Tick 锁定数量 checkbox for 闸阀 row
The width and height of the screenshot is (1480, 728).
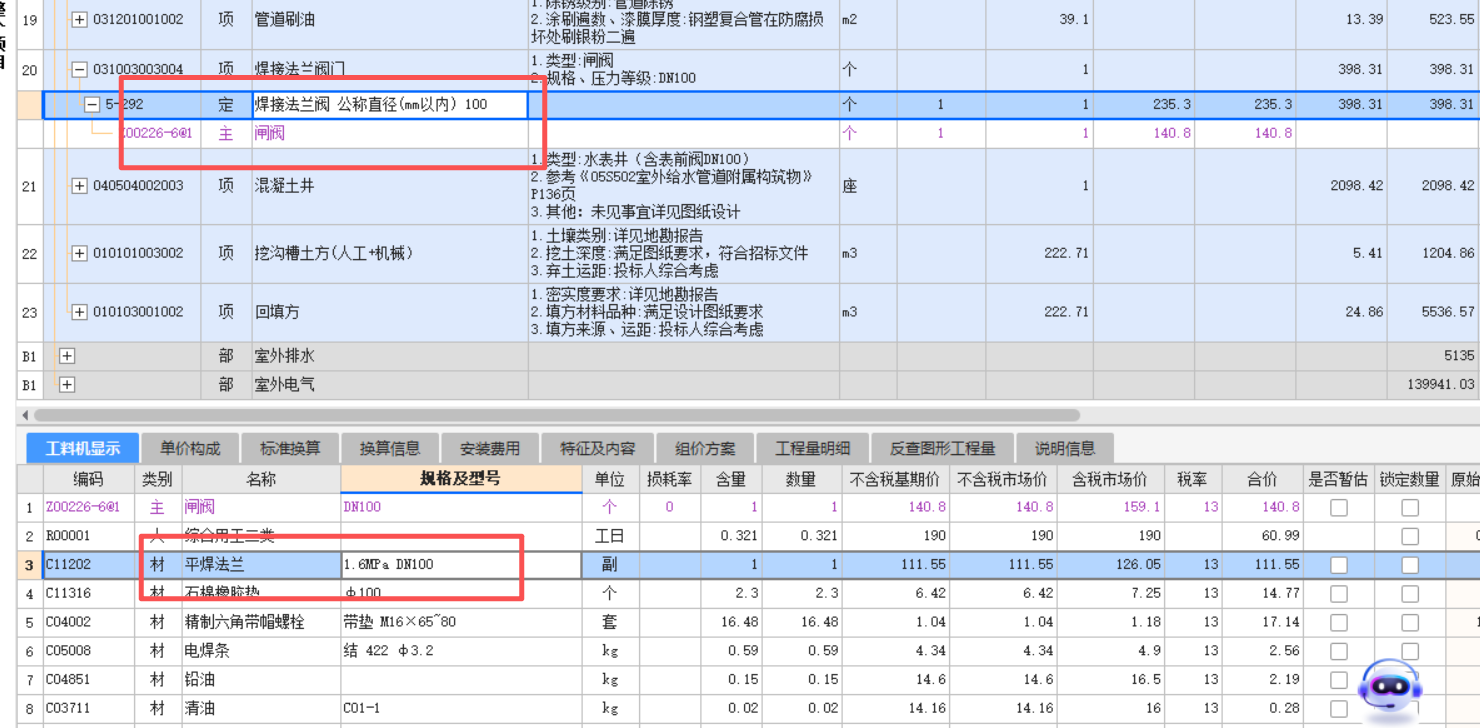[1410, 508]
